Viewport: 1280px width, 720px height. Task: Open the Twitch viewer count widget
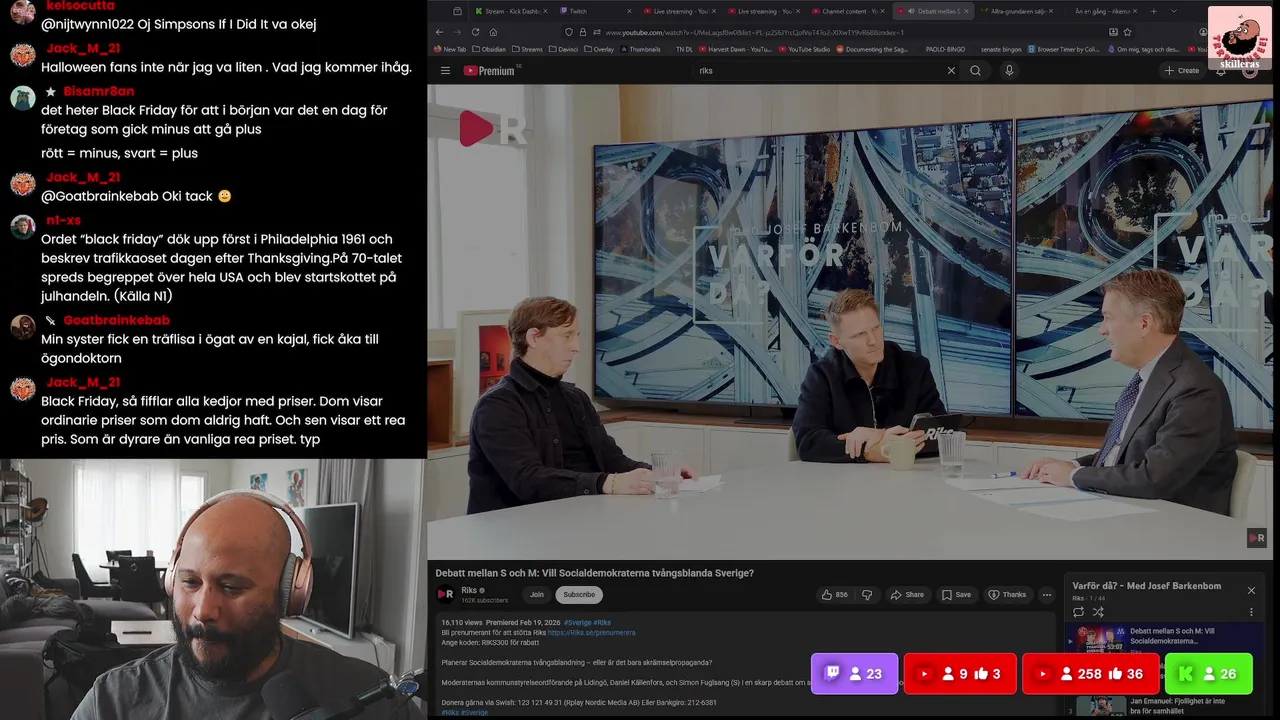click(x=854, y=674)
